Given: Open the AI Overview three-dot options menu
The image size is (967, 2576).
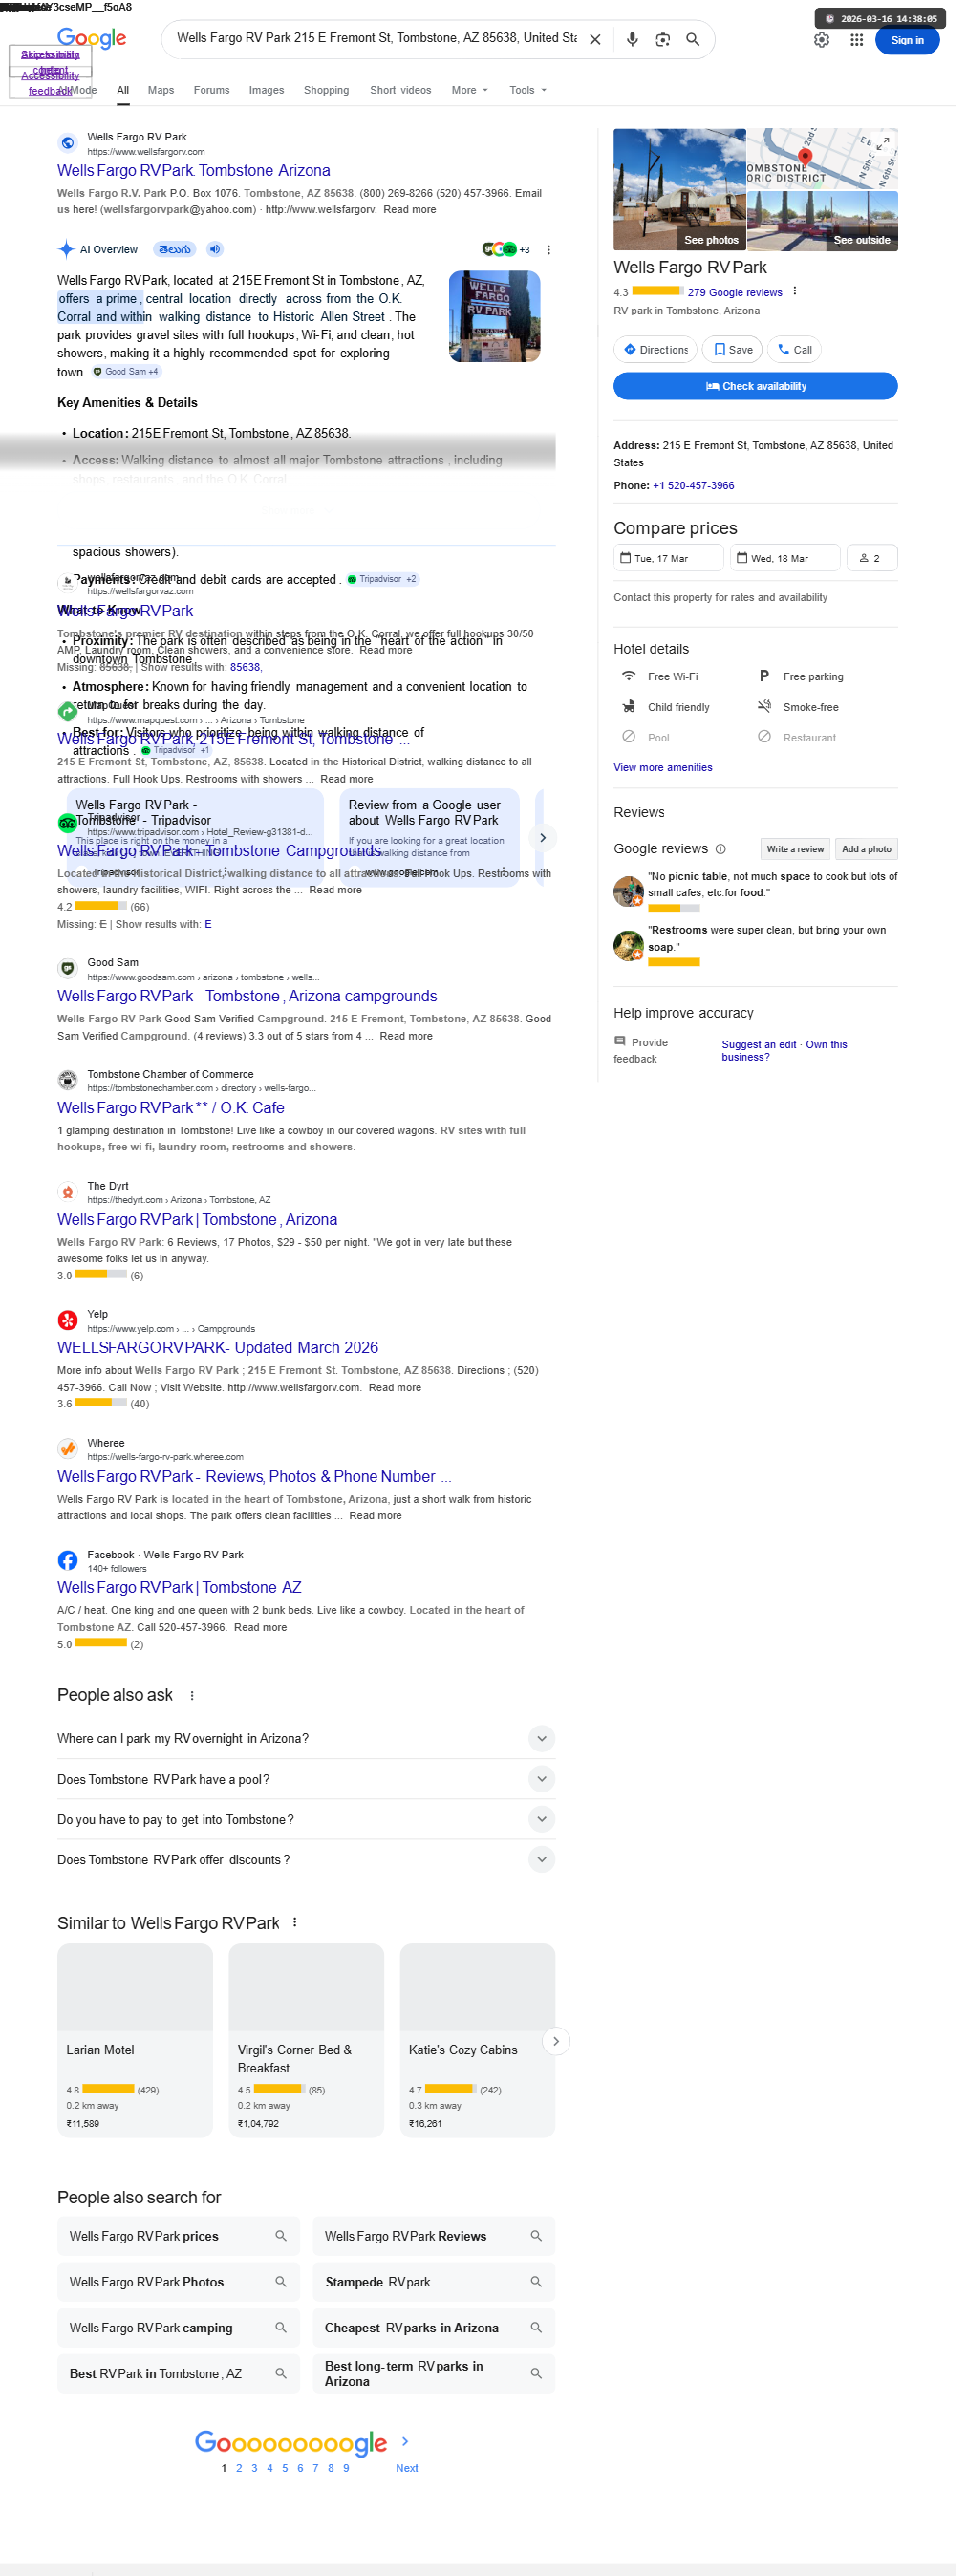Looking at the screenshot, I should (x=555, y=253).
